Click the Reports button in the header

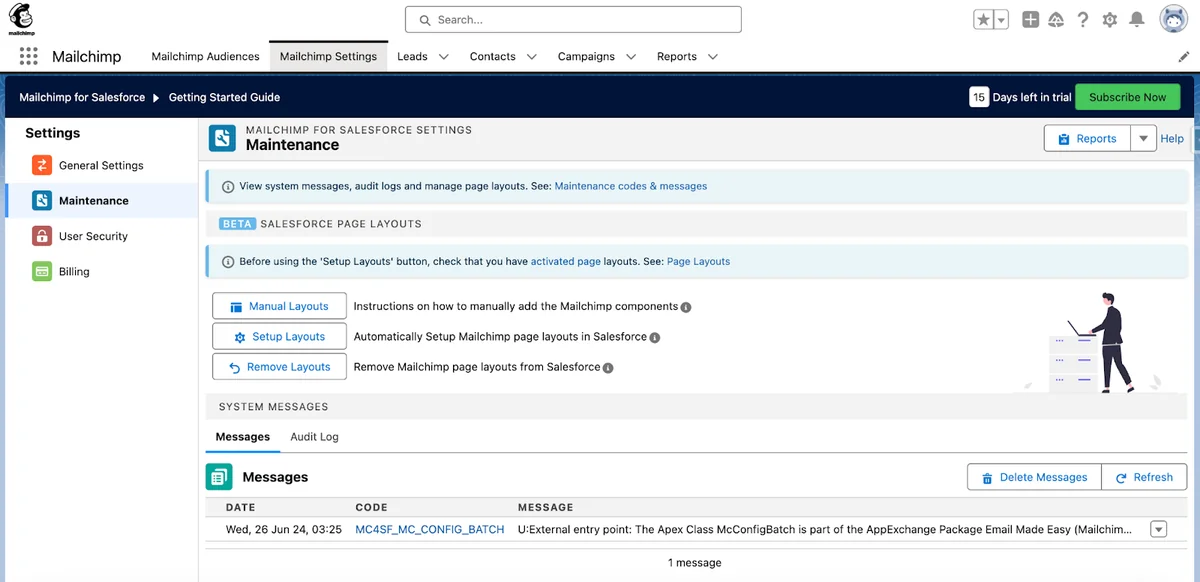click(1087, 138)
